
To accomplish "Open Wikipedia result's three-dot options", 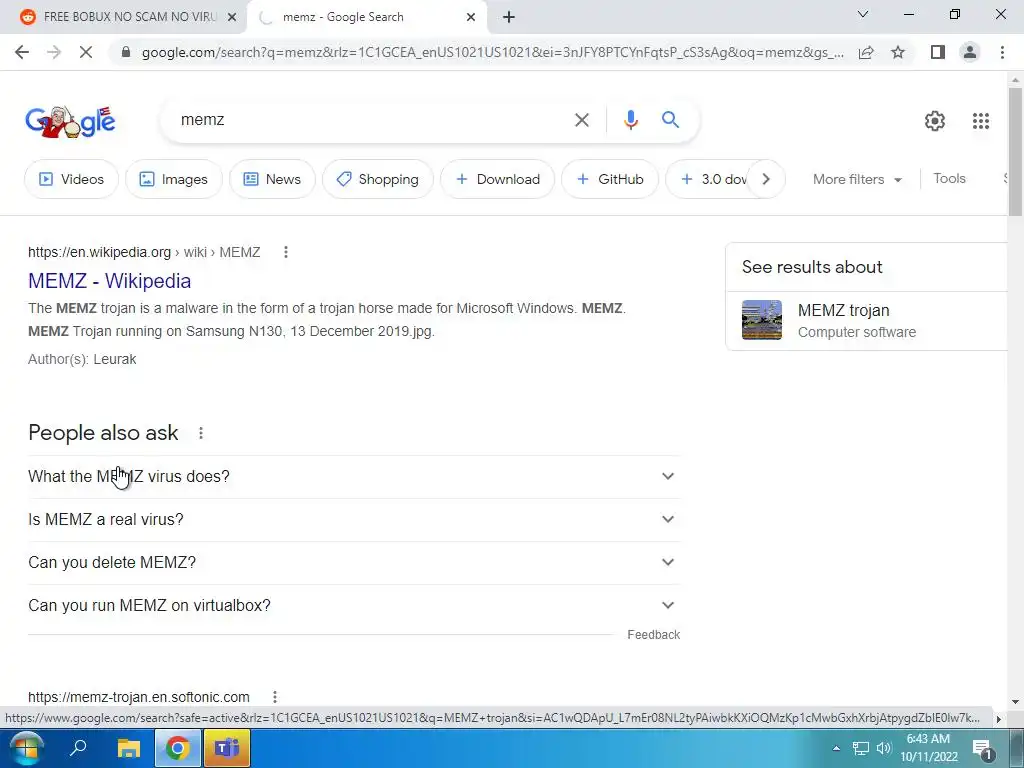I will [x=285, y=252].
